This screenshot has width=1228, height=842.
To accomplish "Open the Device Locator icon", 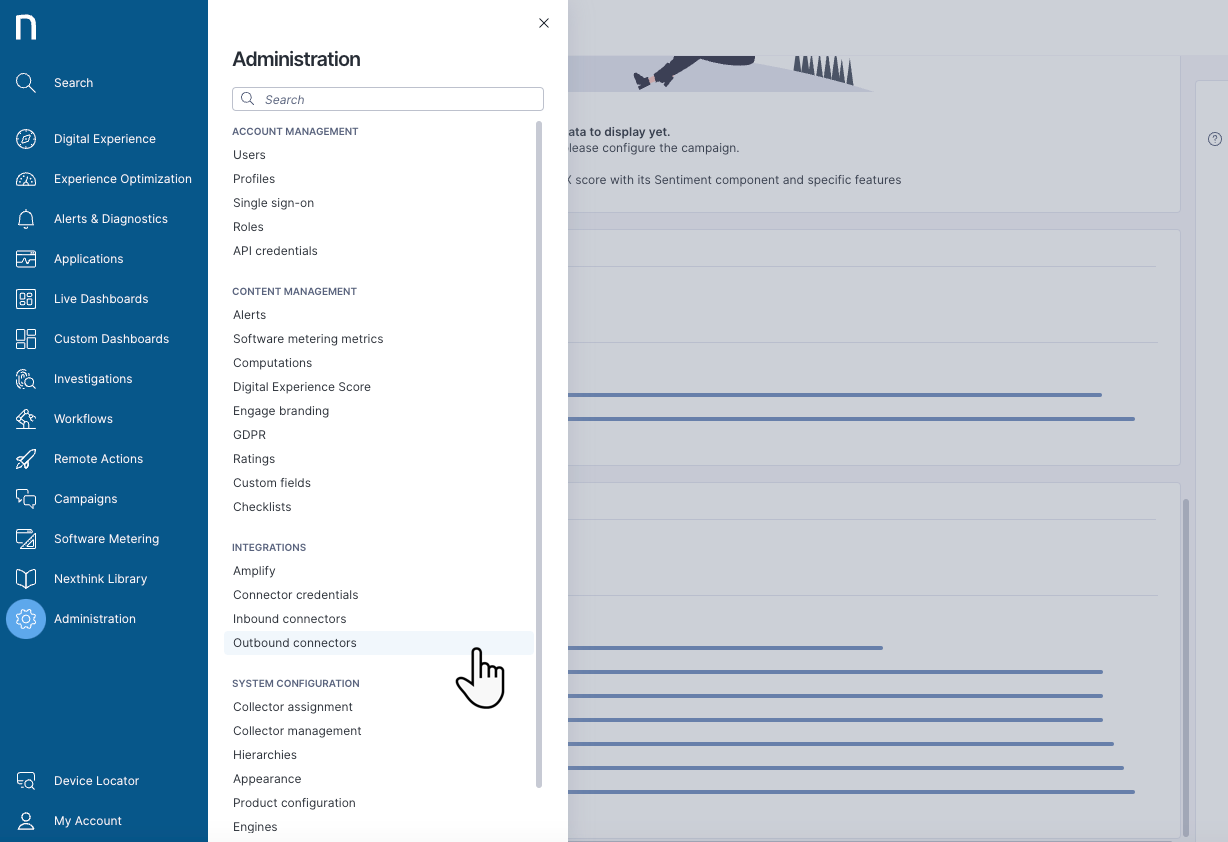I will click(x=26, y=781).
